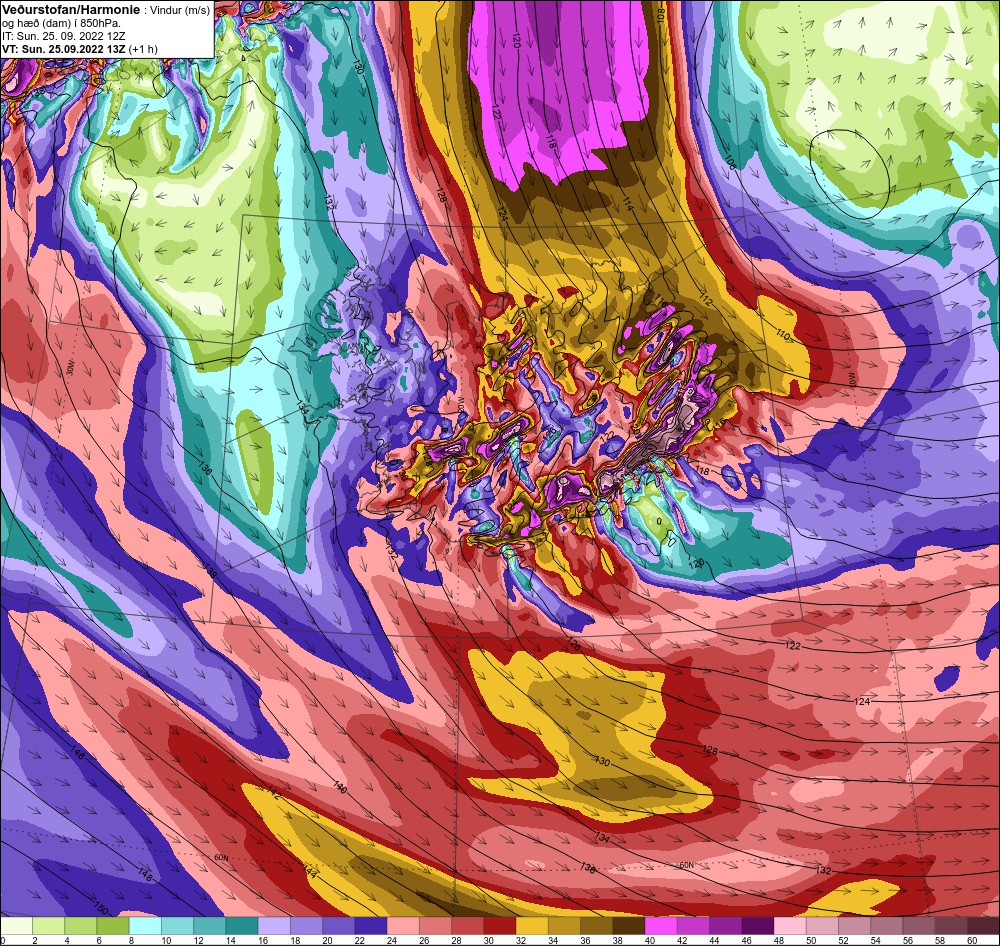Click the orchid 42–44 m/s legend swatch
Image resolution: width=1000 pixels, height=946 pixels.
693,926
